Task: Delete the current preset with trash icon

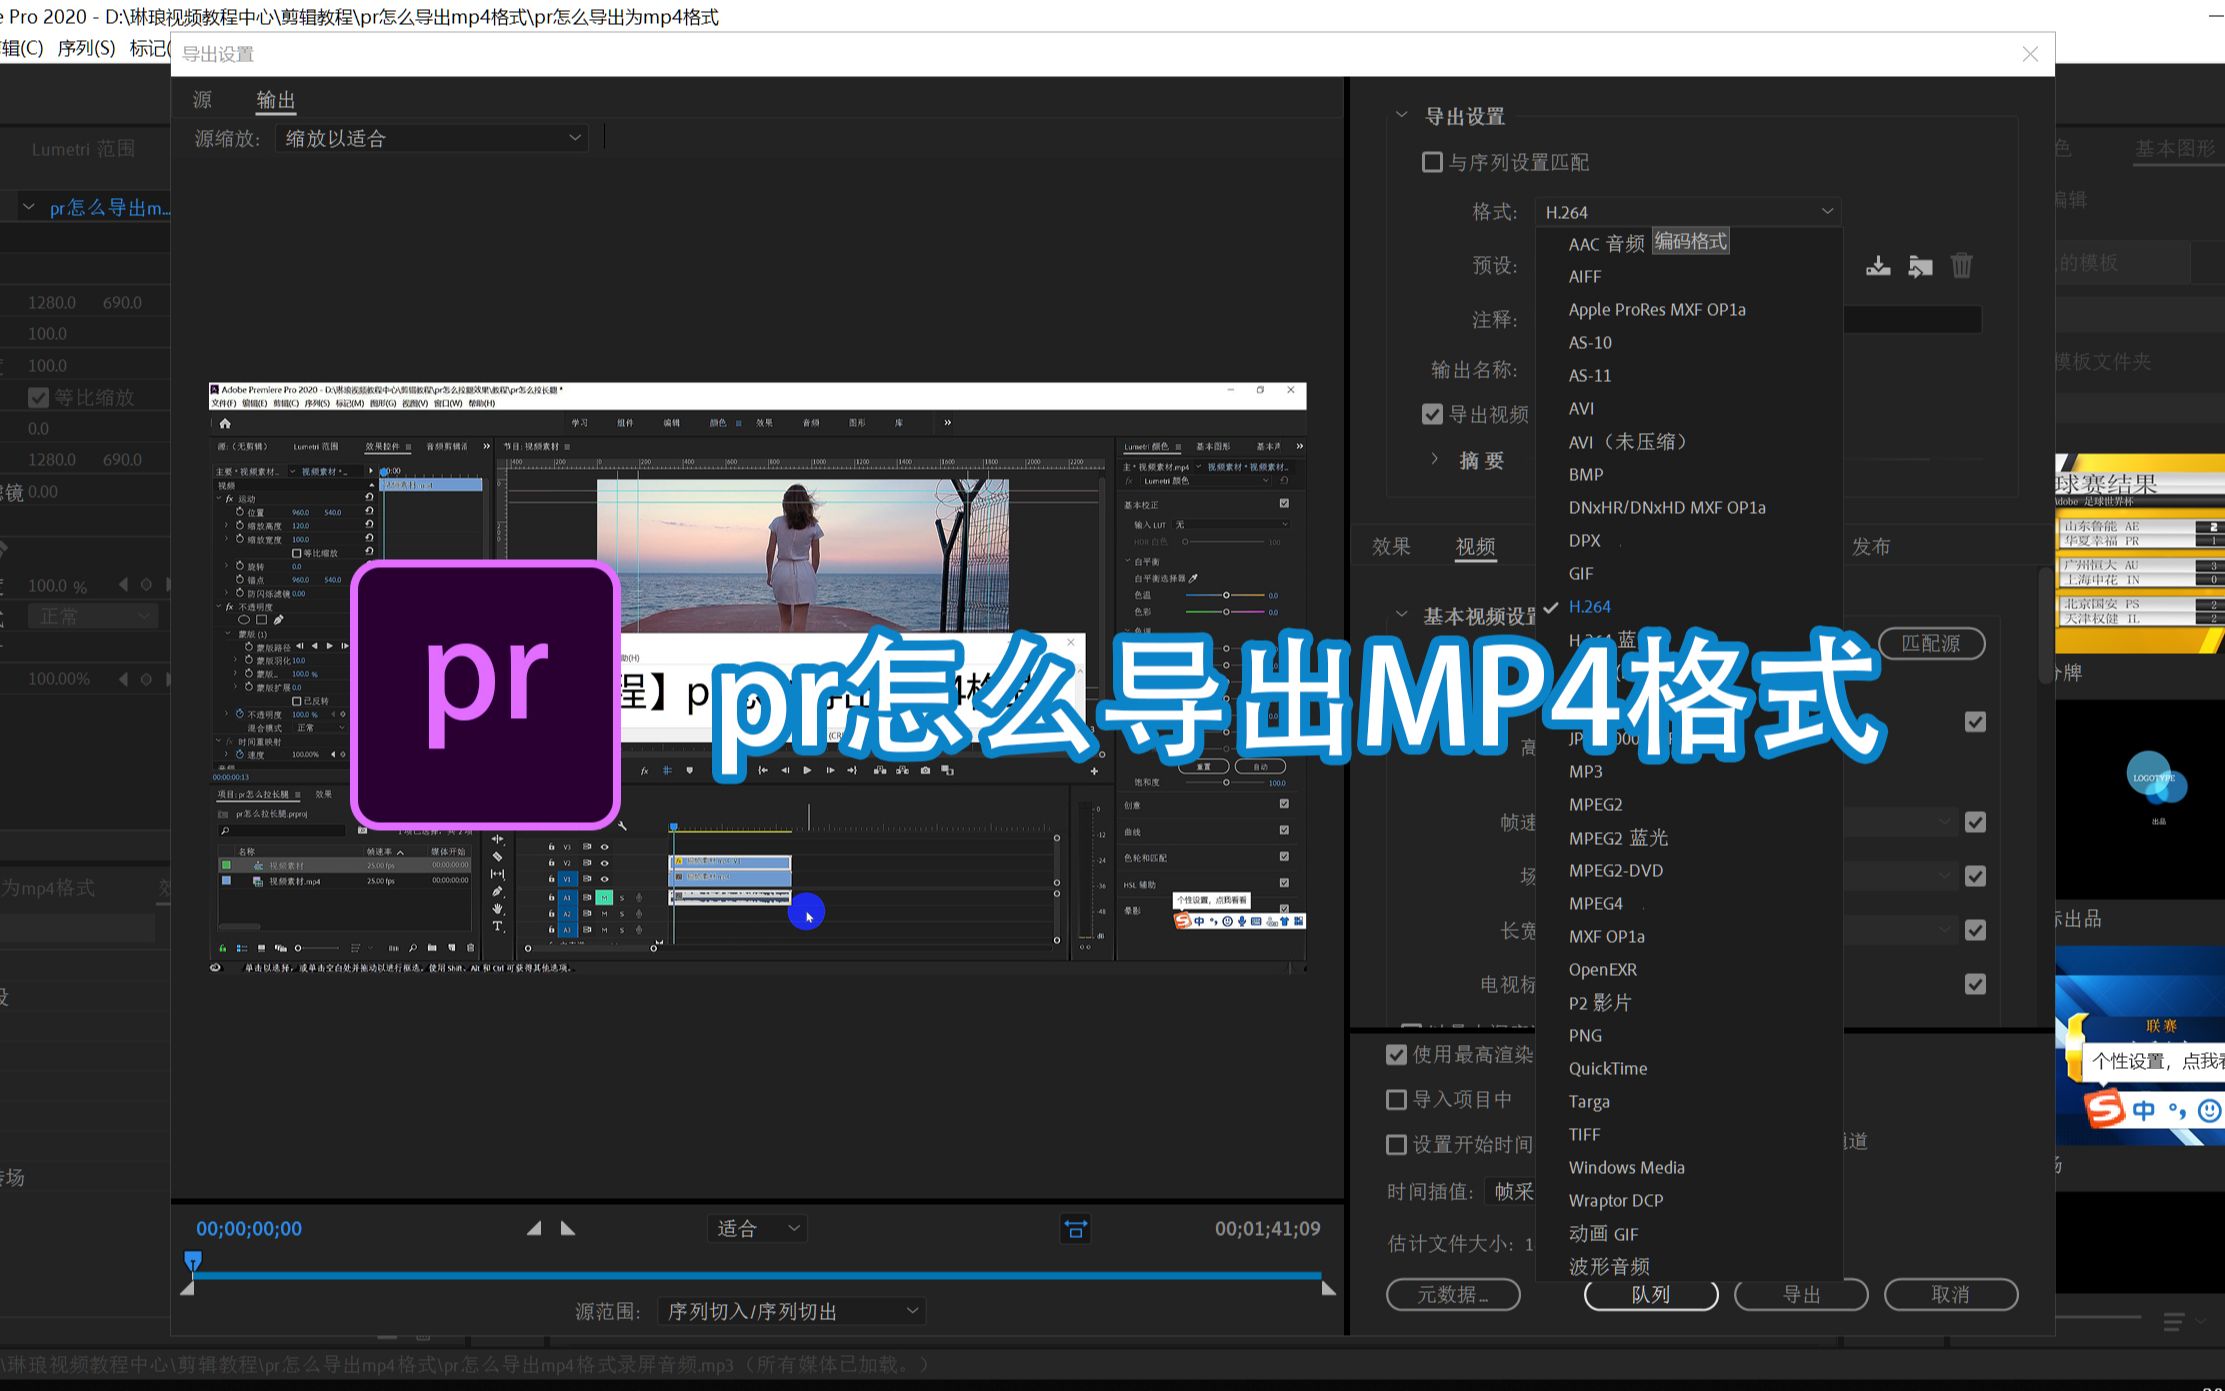Action: (x=1961, y=266)
